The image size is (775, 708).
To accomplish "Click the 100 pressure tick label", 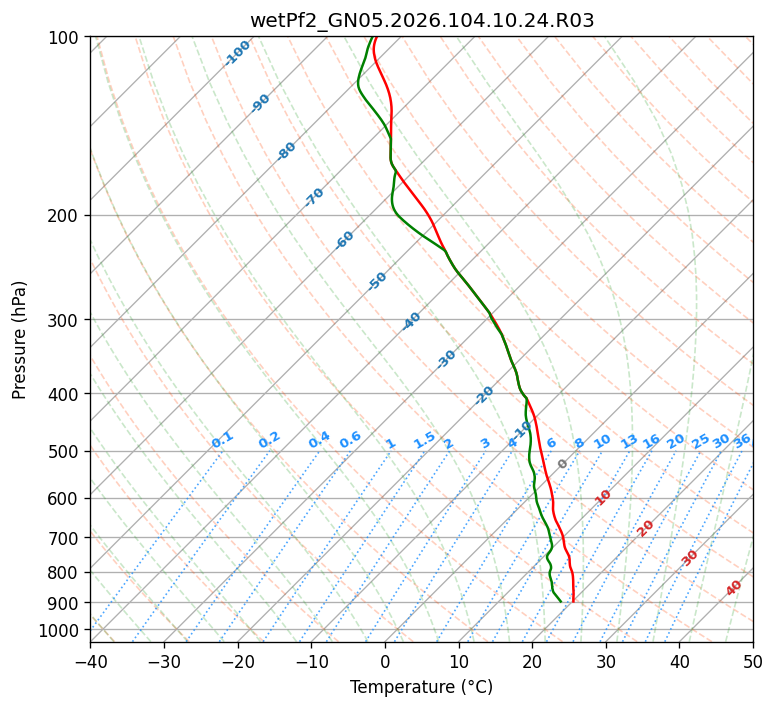I will (x=66, y=38).
